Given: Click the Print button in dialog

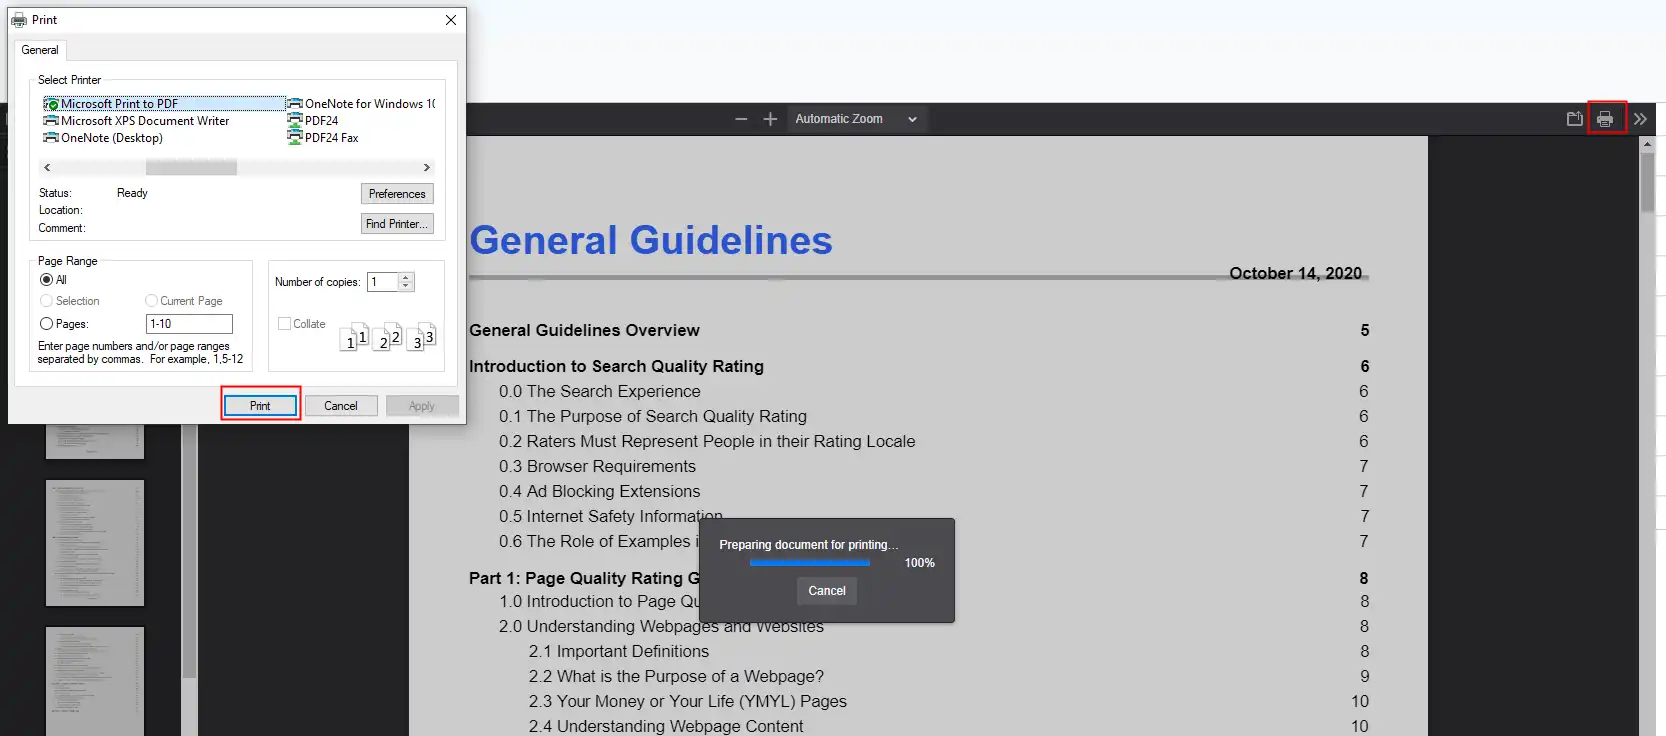Looking at the screenshot, I should point(260,406).
